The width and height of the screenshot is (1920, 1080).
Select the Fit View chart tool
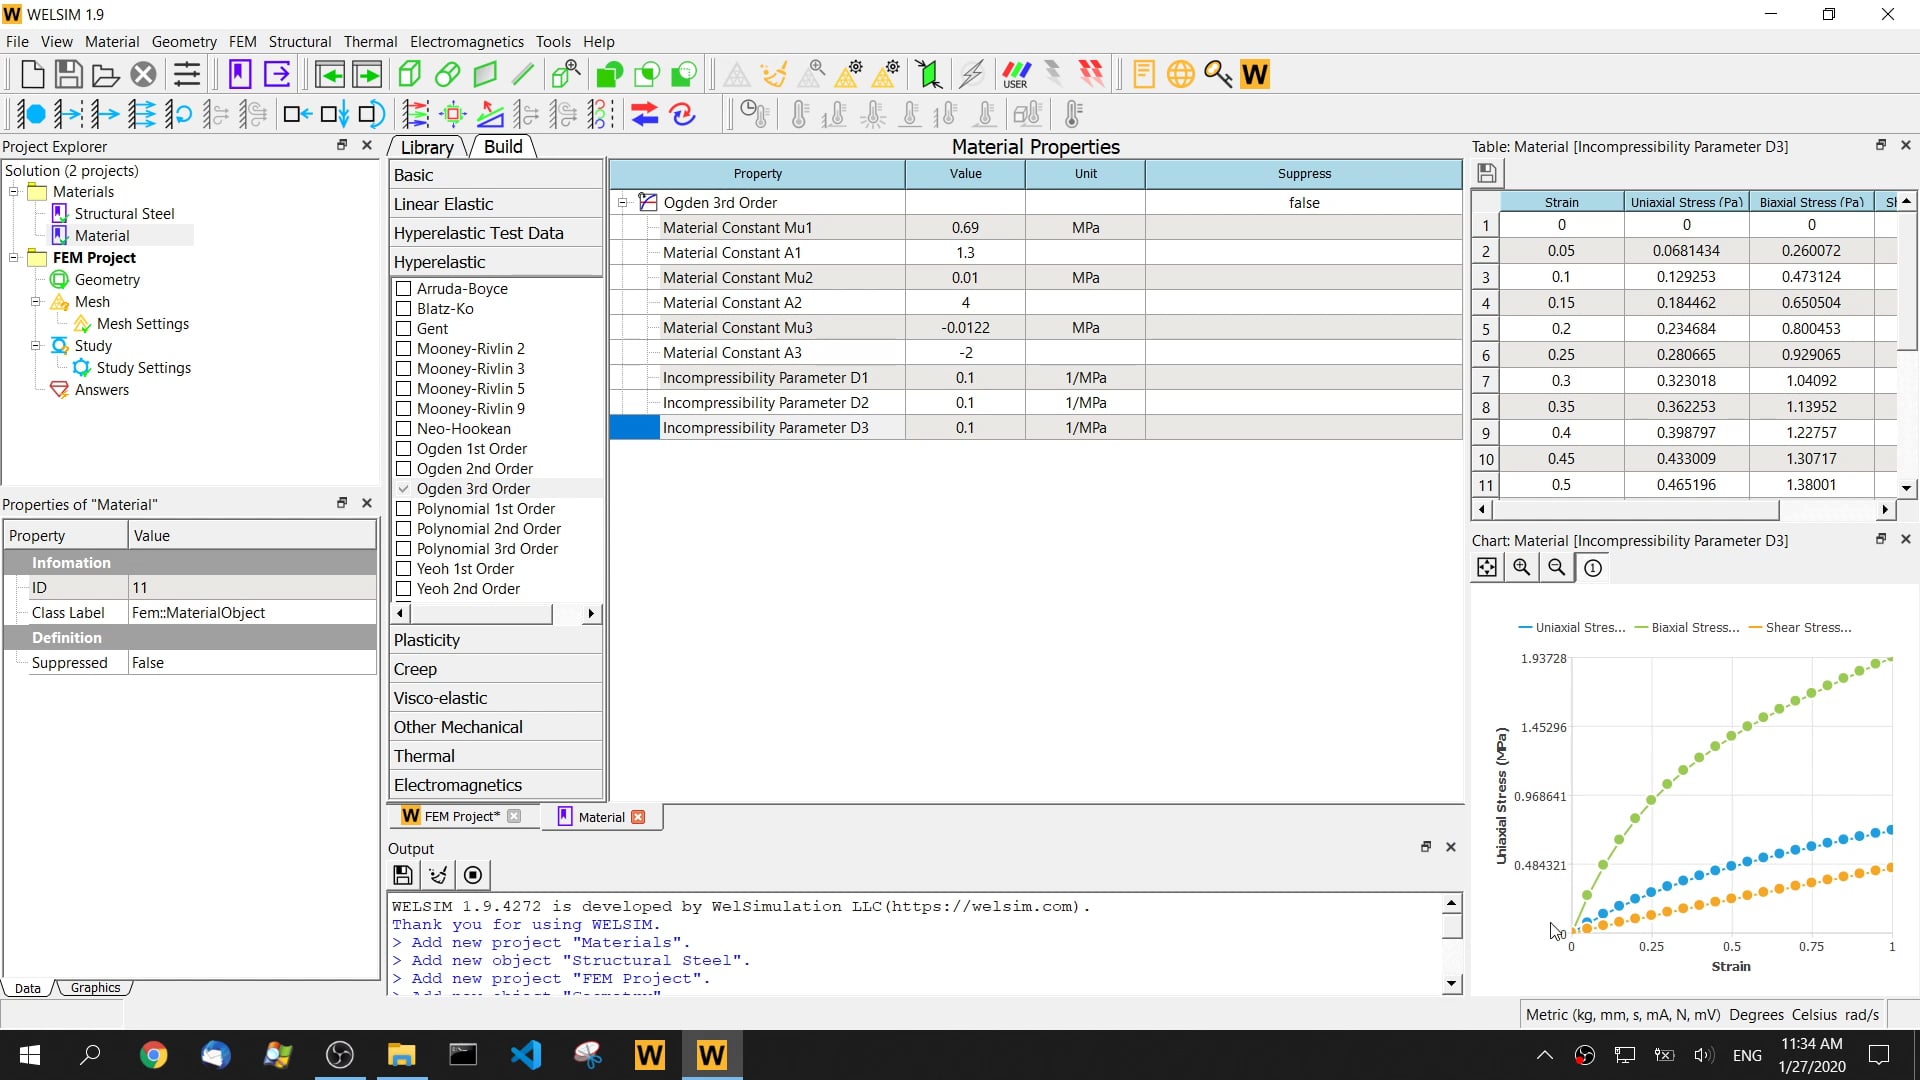pos(1487,567)
